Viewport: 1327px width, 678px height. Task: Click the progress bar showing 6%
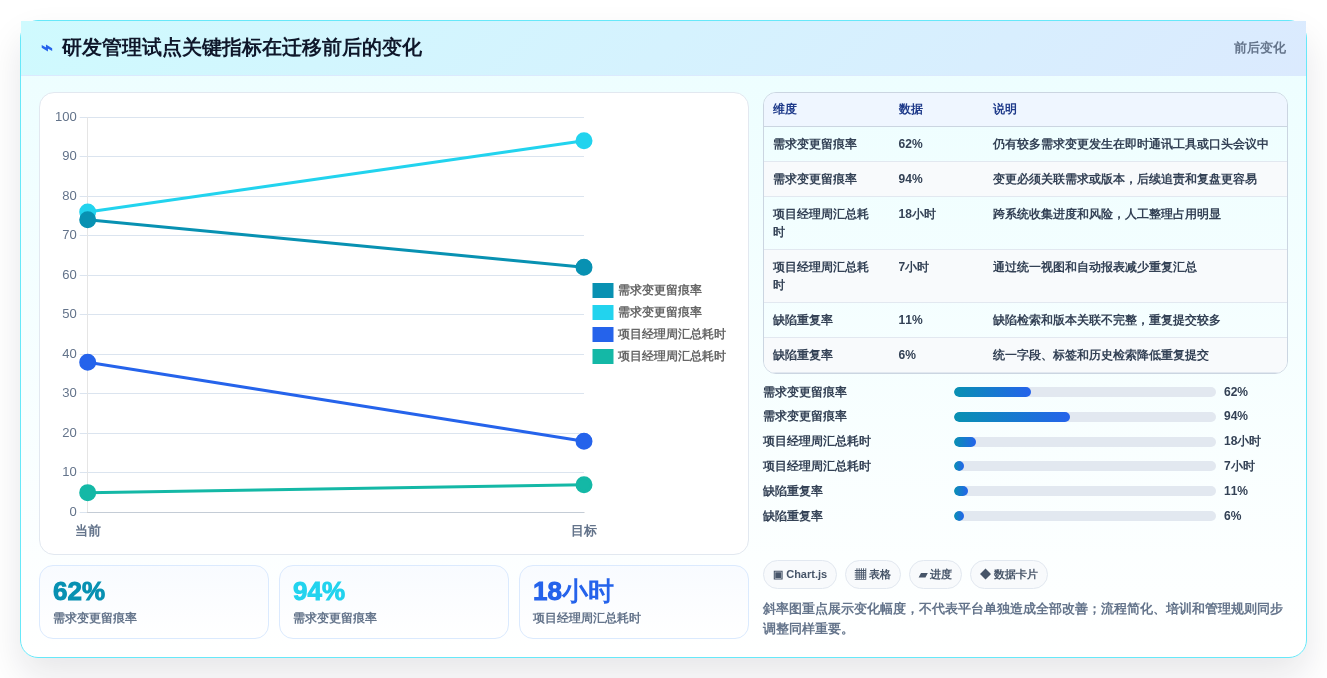(x=1085, y=516)
